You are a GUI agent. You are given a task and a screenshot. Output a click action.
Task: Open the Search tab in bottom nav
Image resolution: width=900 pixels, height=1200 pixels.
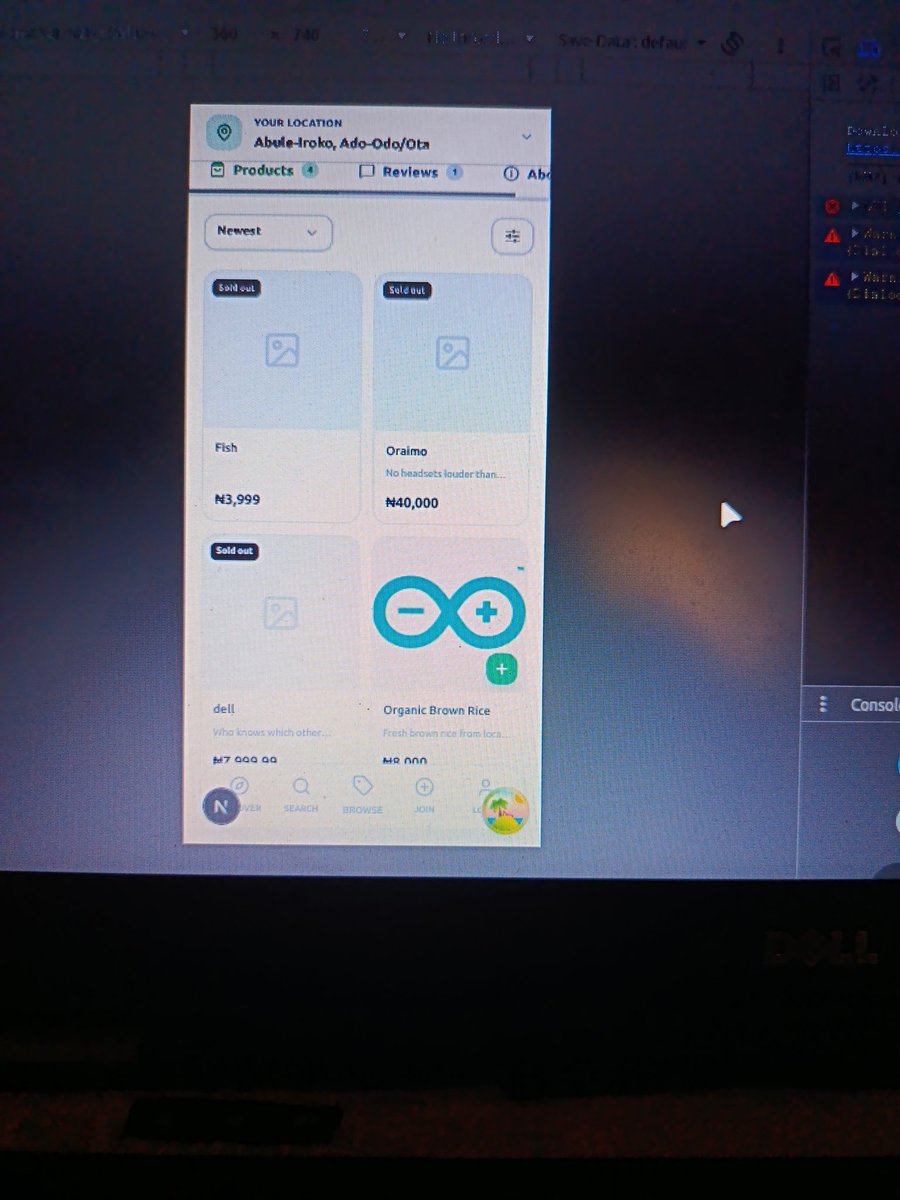coord(301,796)
